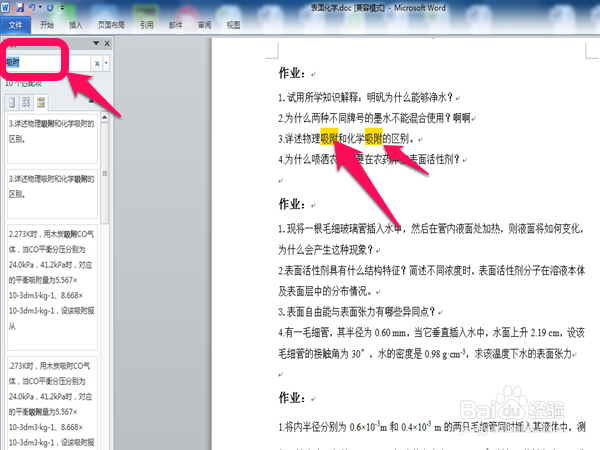This screenshot has height=450, width=600.
Task: Click the line 试用所学知识解释：明矾为什么能够净水？
Action: (365, 97)
